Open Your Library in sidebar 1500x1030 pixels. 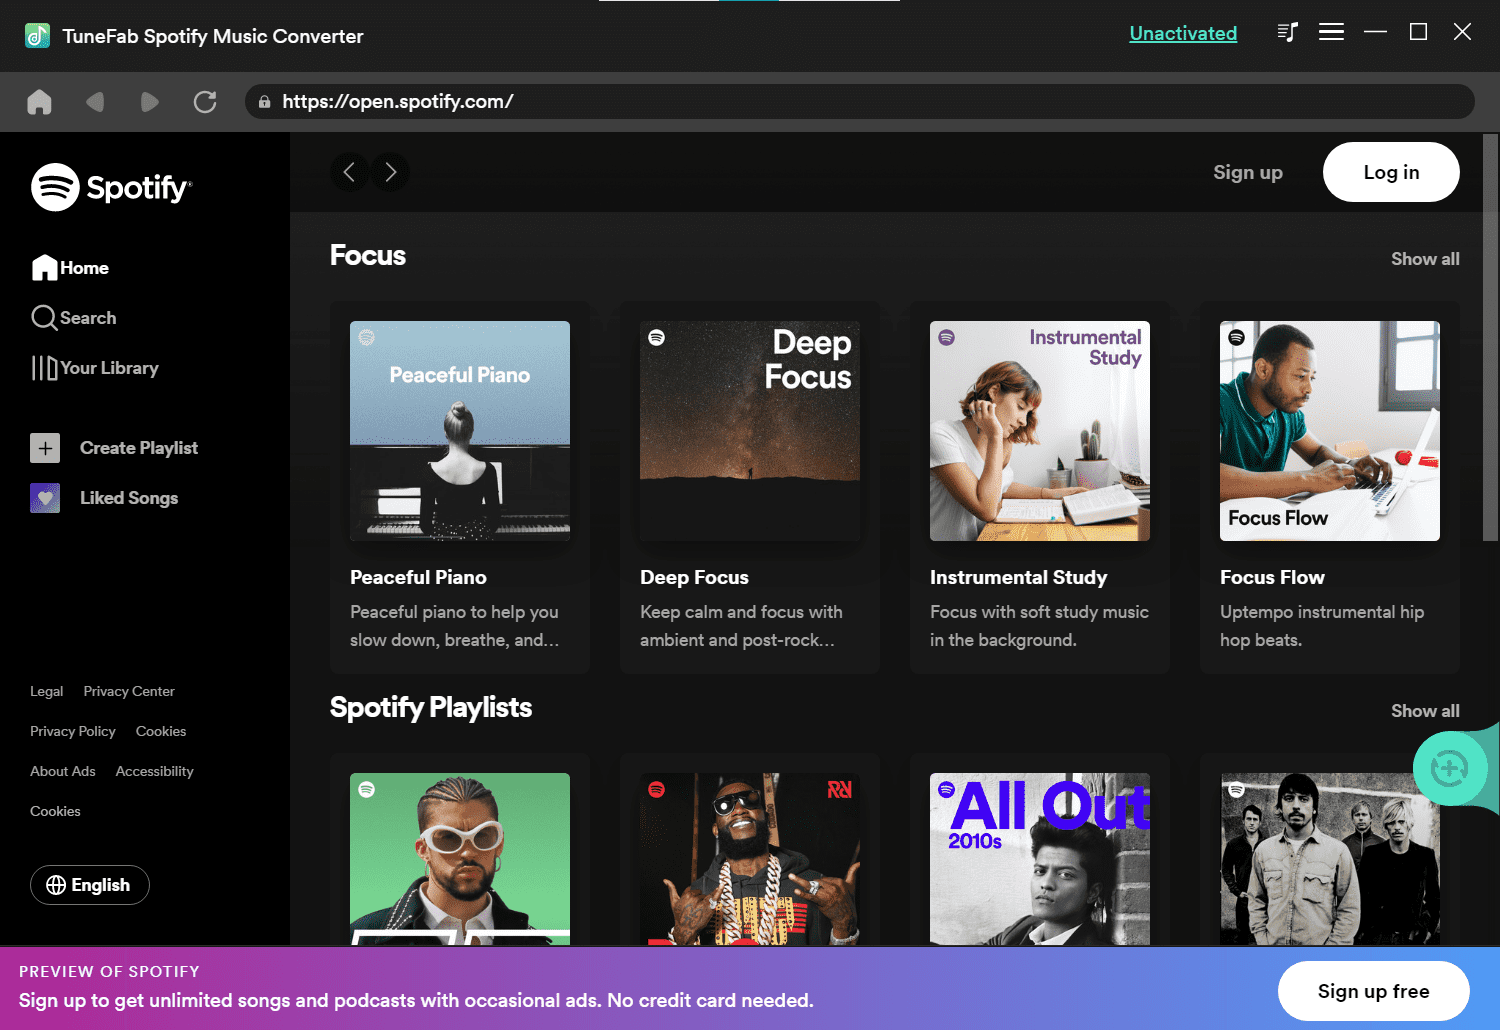95,368
